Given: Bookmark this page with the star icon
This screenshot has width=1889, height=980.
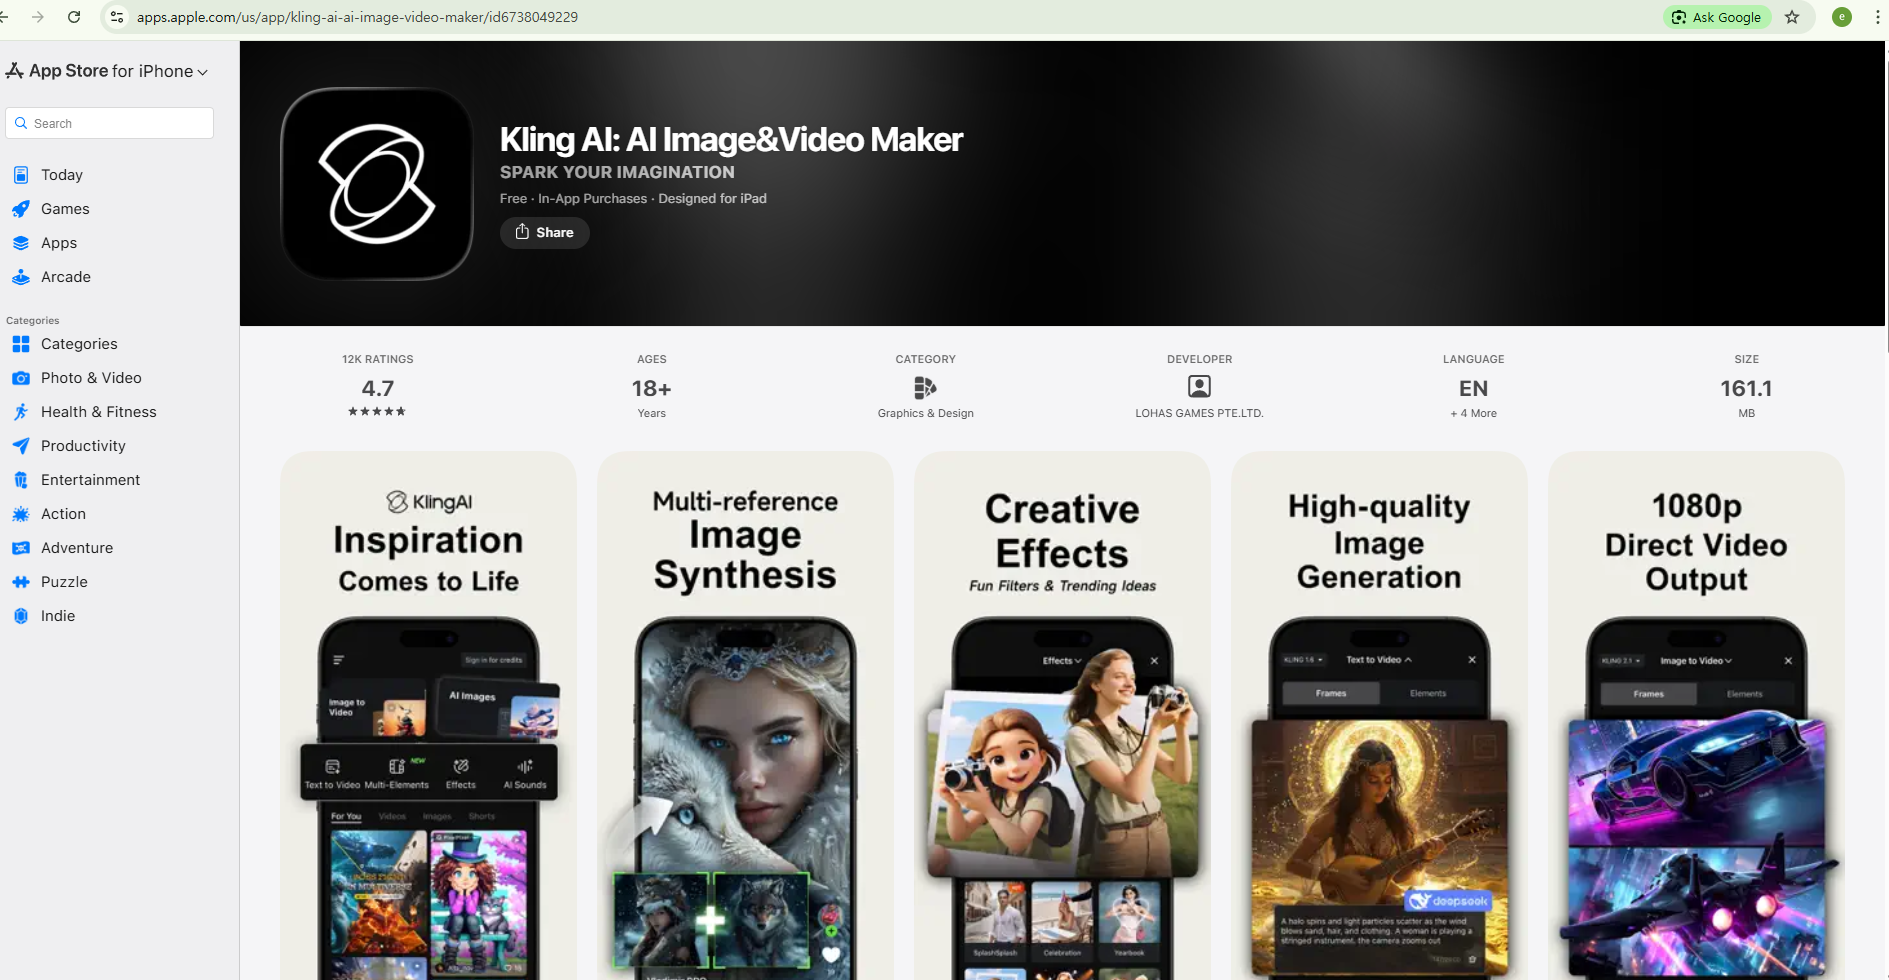Looking at the screenshot, I should tap(1792, 17).
